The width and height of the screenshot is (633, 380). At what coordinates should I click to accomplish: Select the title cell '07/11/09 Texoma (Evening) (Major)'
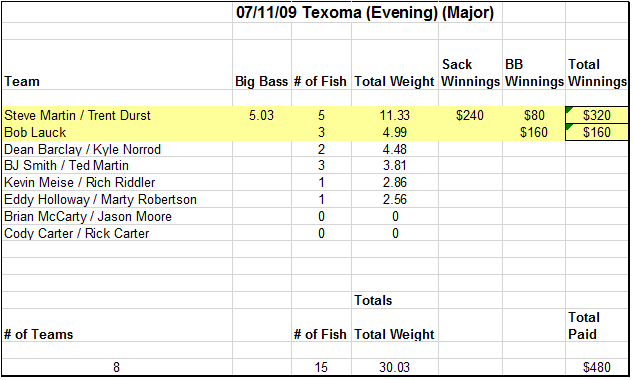click(x=365, y=13)
